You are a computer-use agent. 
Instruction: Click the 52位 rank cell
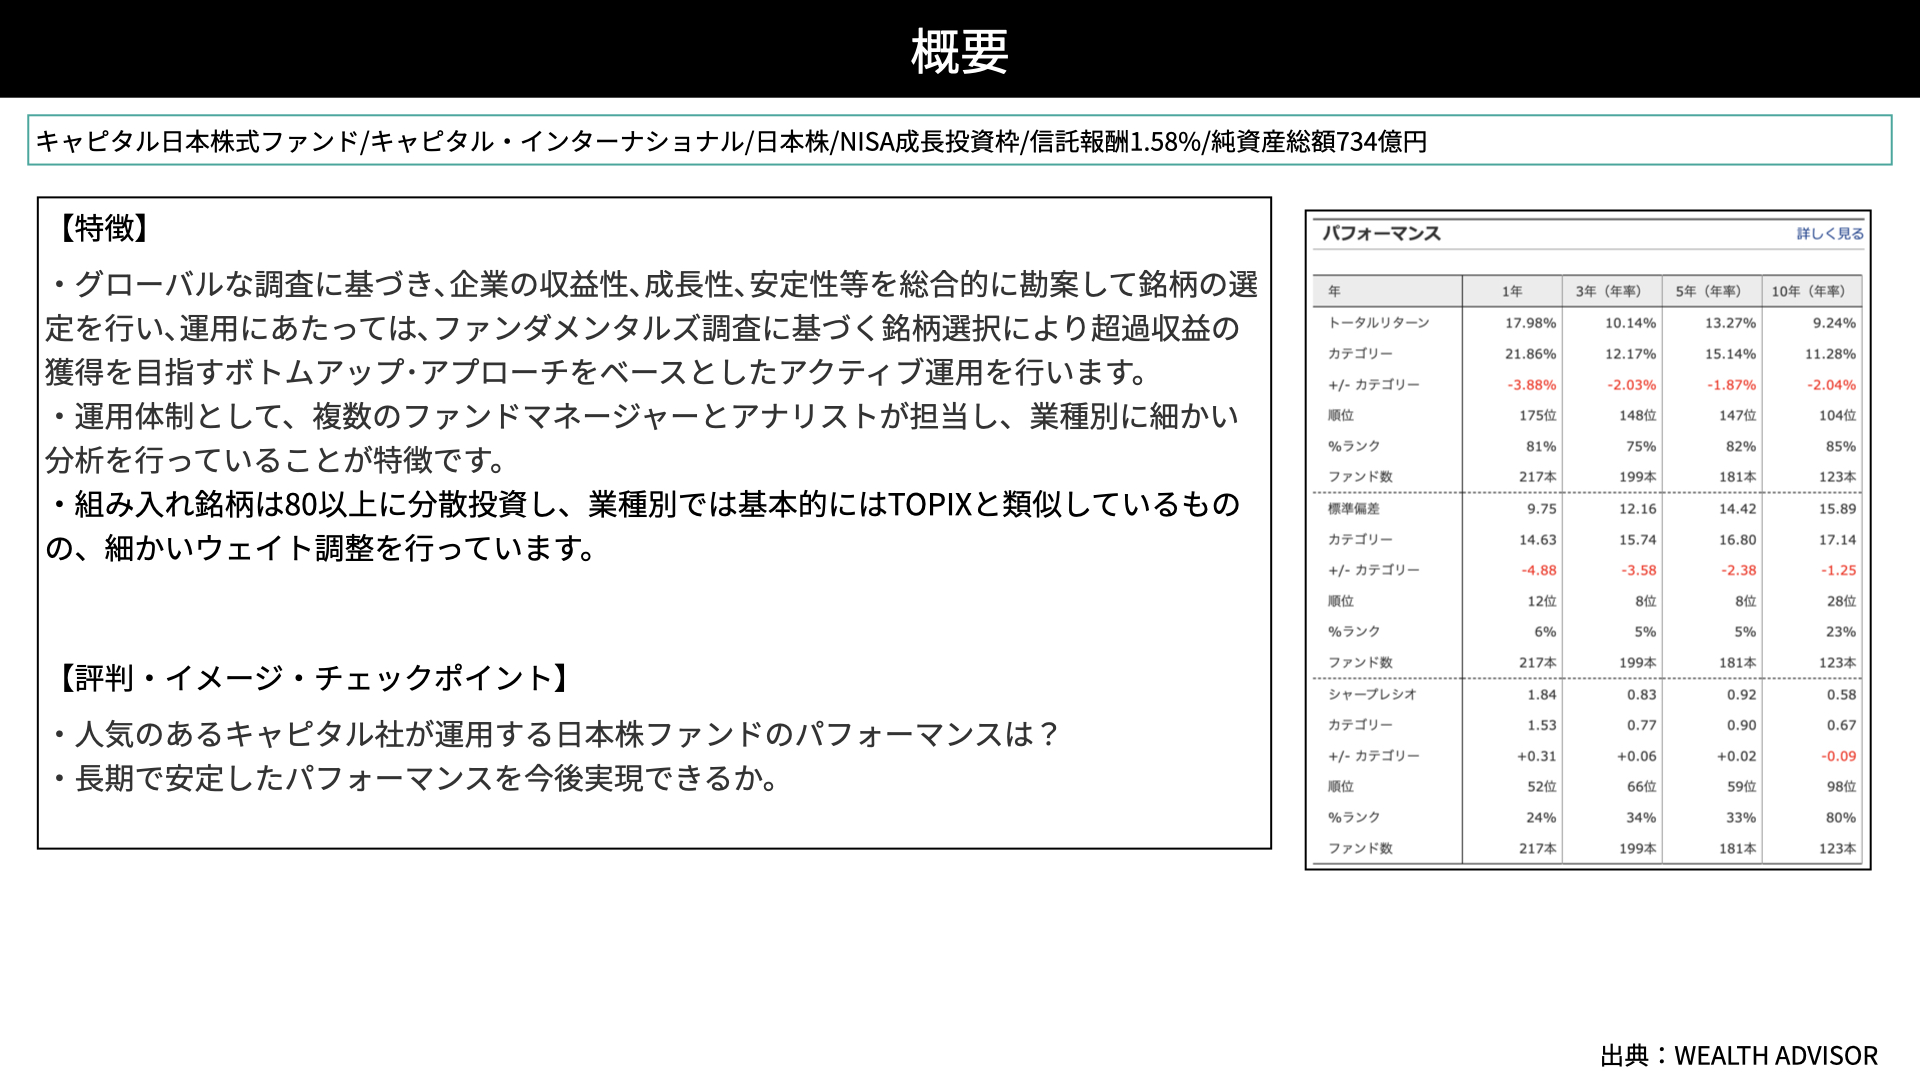click(1542, 787)
